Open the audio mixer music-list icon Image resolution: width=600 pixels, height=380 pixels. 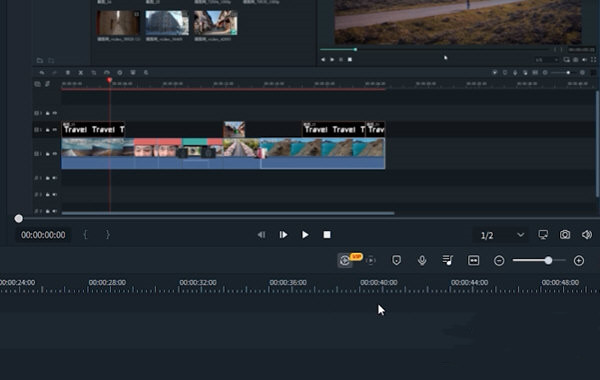[447, 260]
